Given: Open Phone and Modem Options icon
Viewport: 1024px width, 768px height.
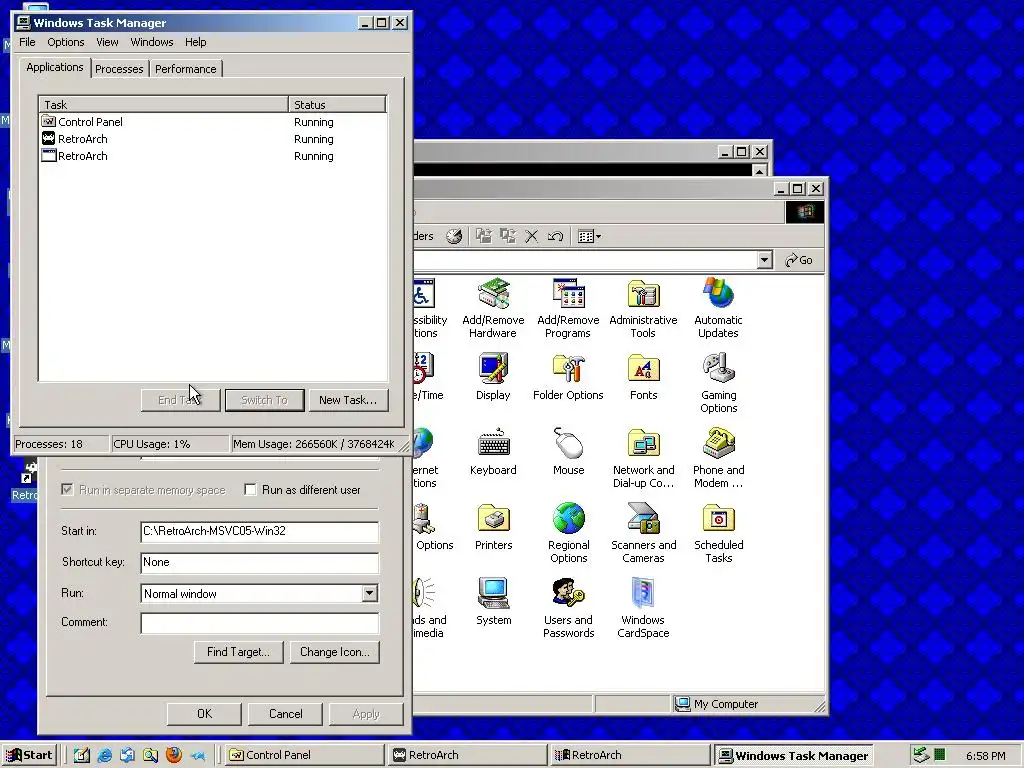Looking at the screenshot, I should [x=718, y=458].
